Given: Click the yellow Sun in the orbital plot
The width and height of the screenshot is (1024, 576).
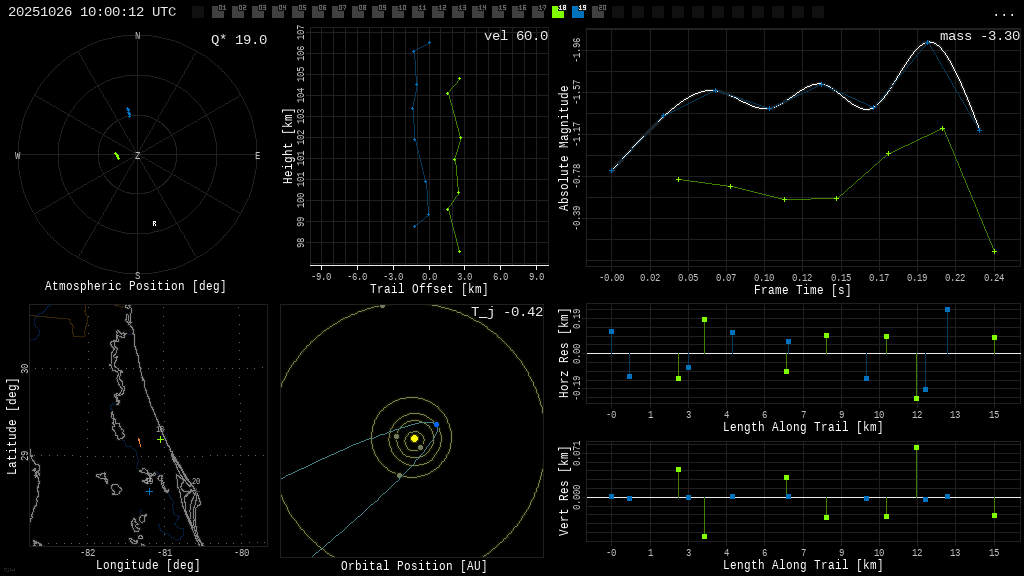Looking at the screenshot, I should pos(414,438).
